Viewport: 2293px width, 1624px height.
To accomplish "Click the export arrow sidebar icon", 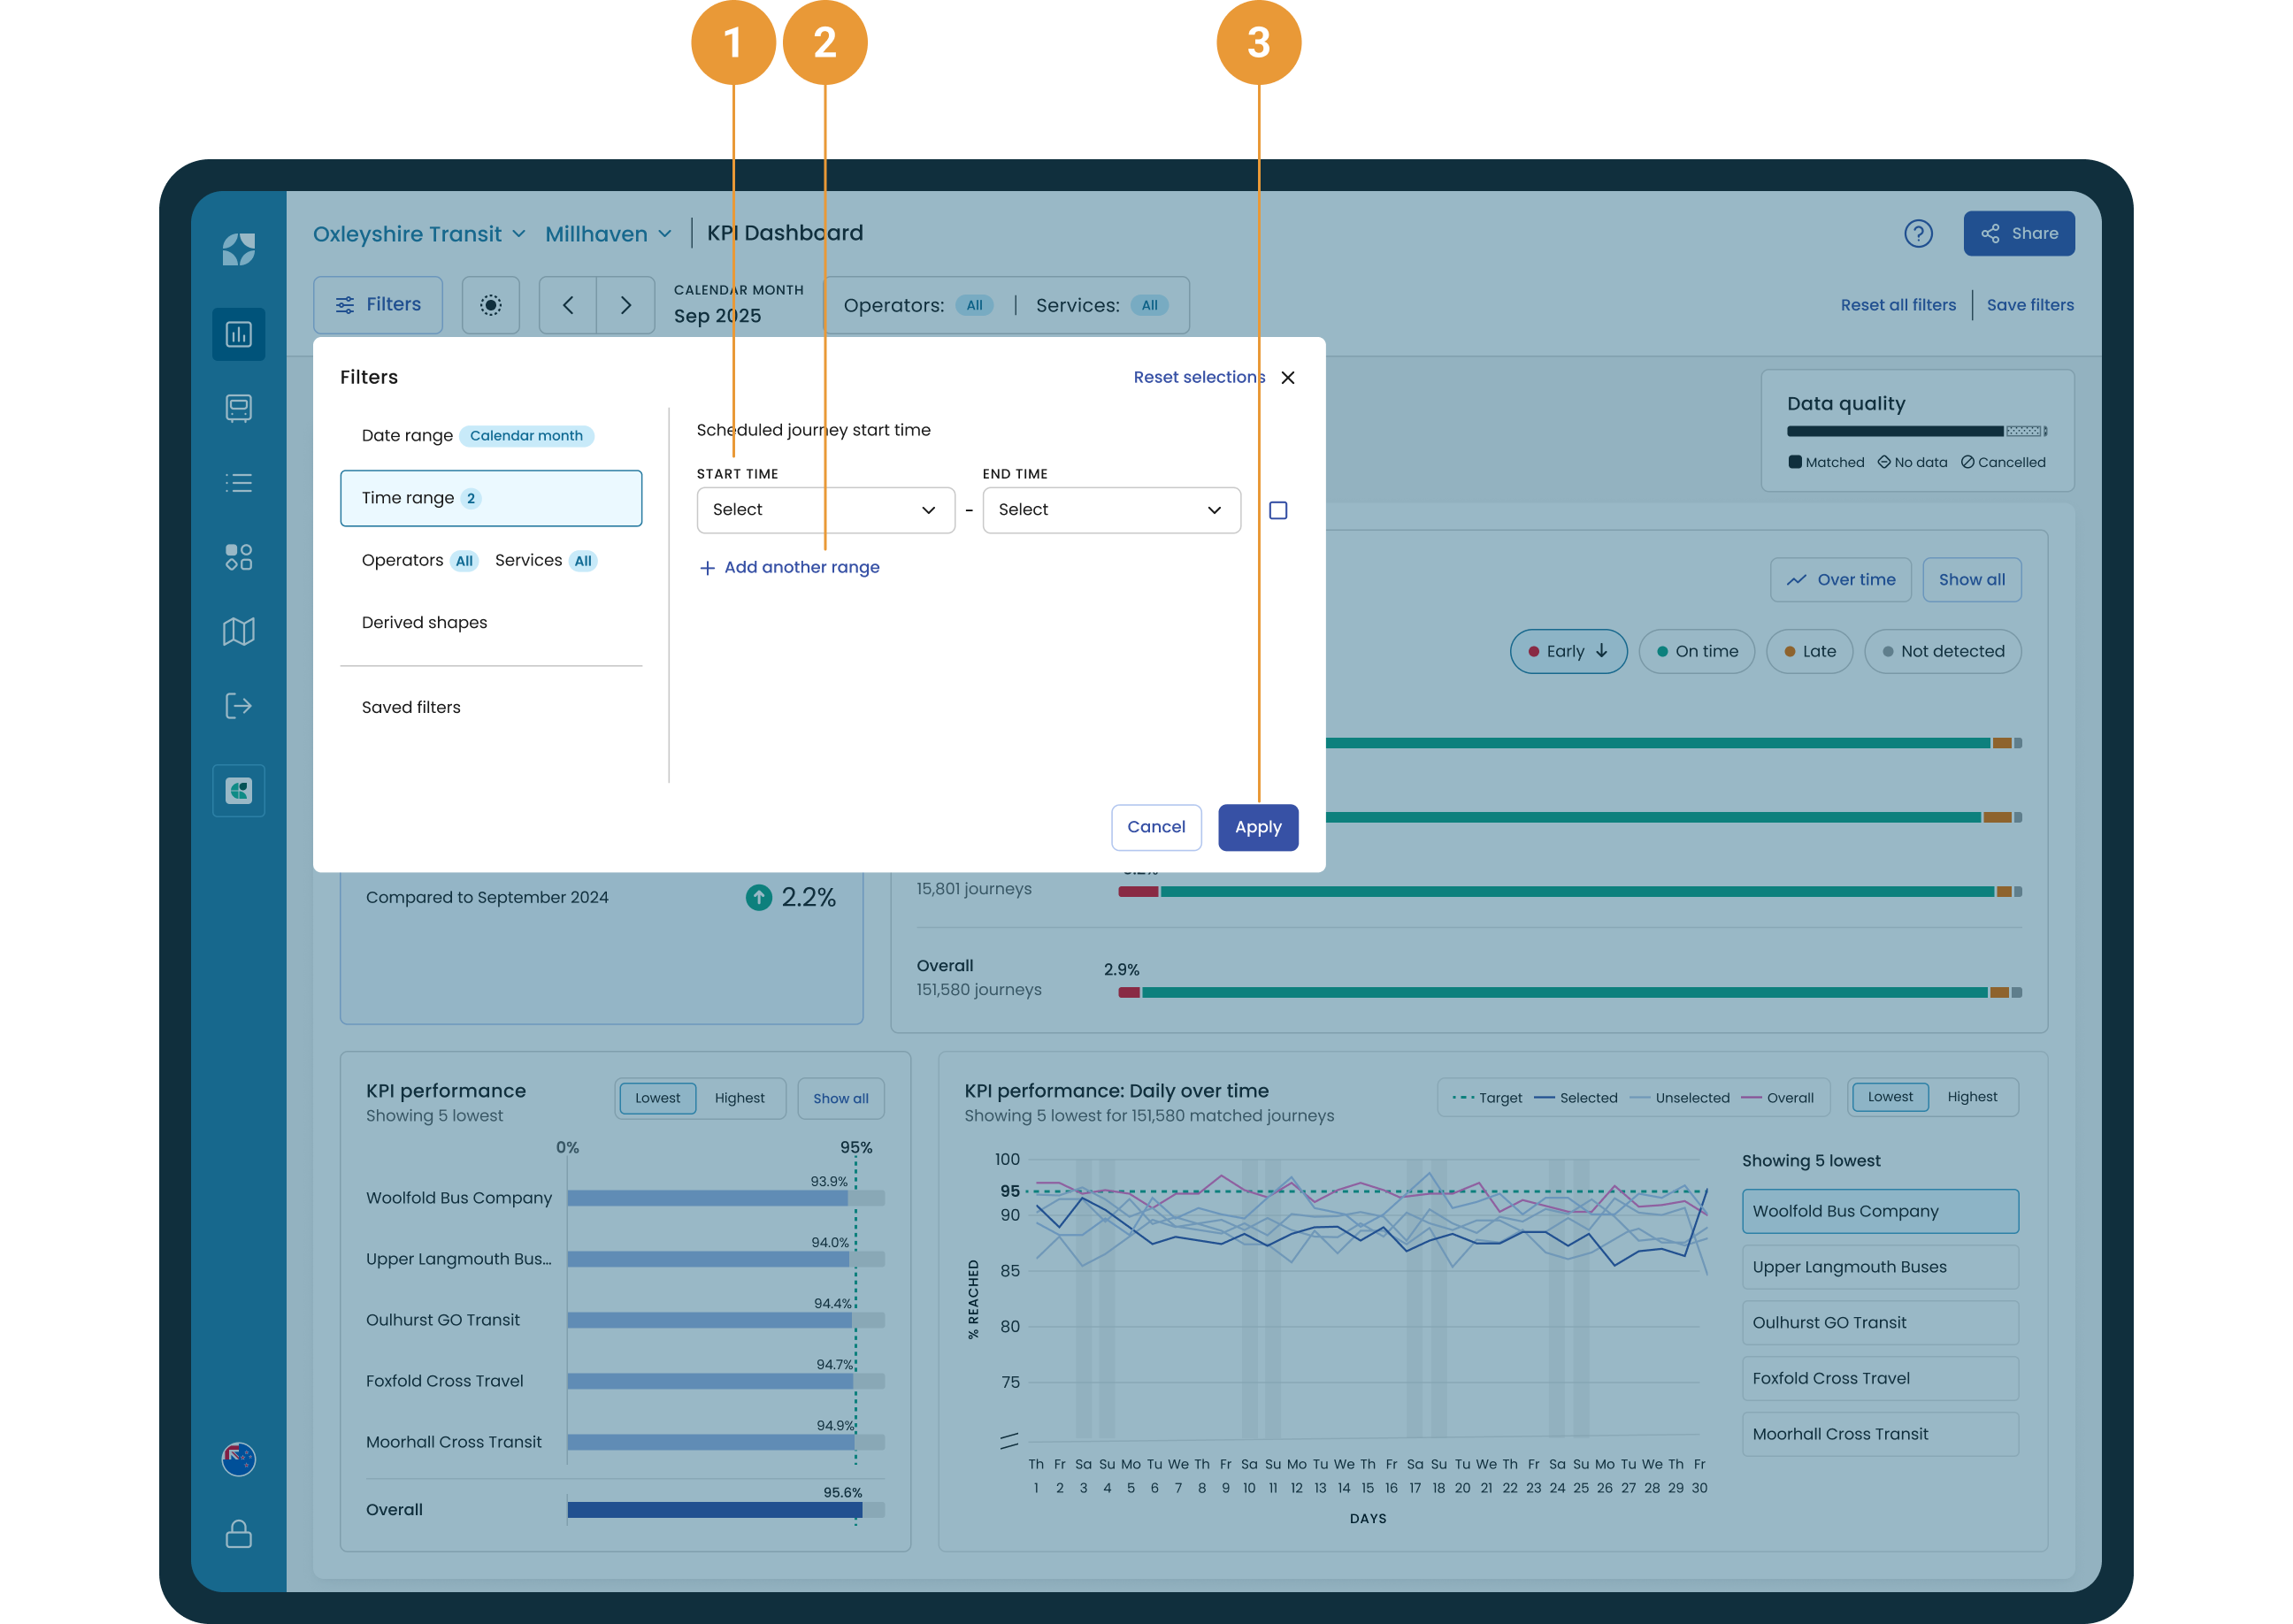I will [x=238, y=706].
